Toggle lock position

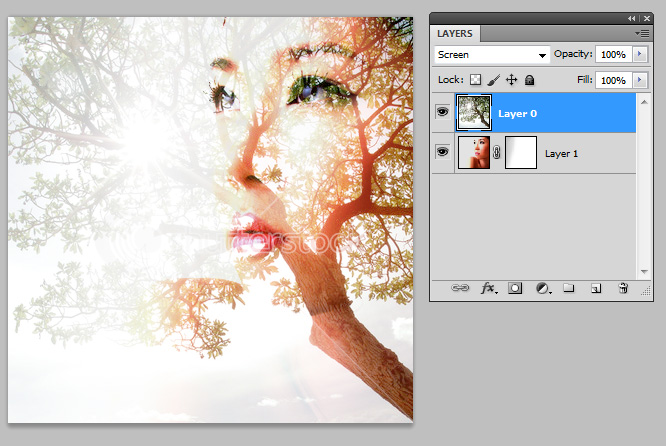[511, 80]
